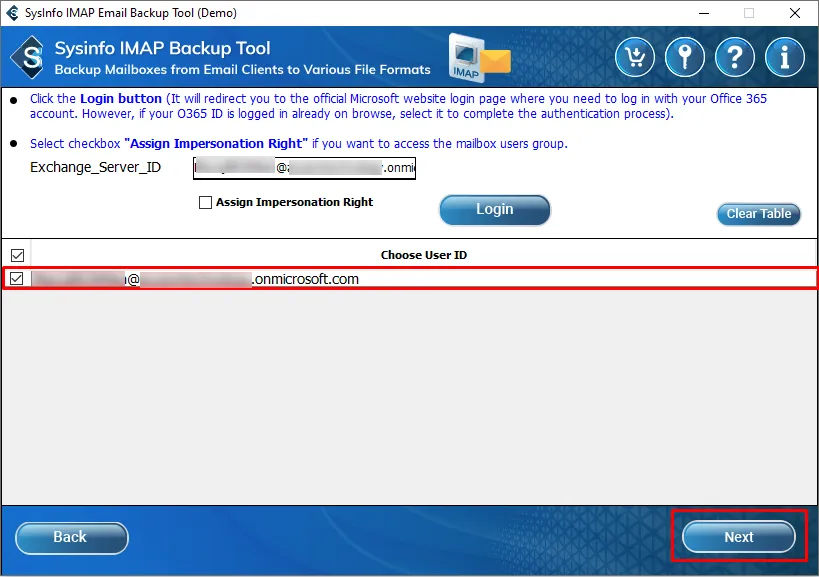Select the onmicrosoft.com user ID row
819x577 pixels.
[410, 279]
